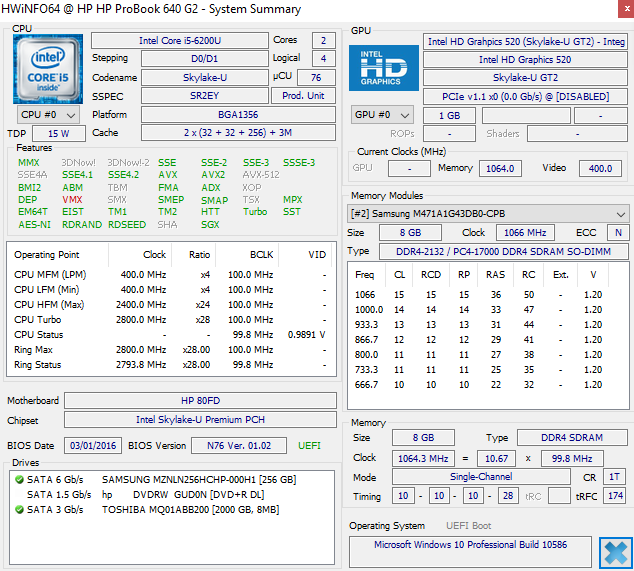Click the Windows 10 Professional Build field
The image size is (634, 571).
tap(470, 552)
